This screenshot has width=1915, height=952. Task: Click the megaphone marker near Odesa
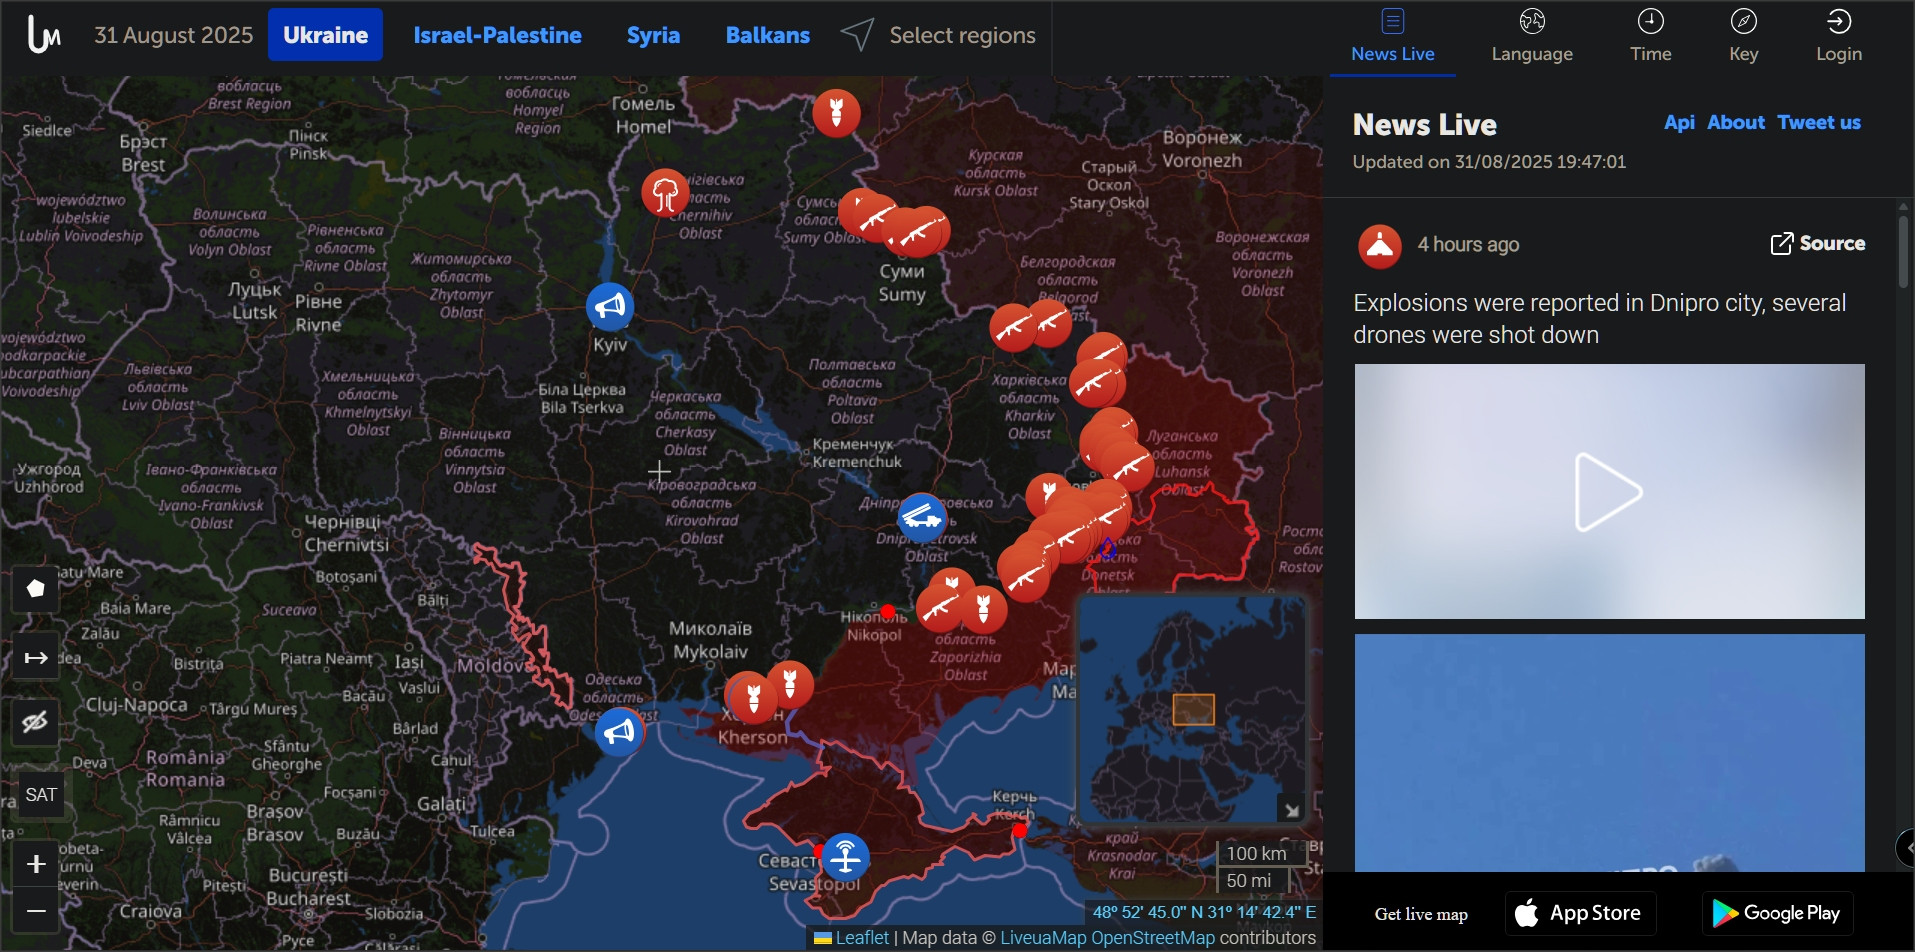[x=619, y=731]
